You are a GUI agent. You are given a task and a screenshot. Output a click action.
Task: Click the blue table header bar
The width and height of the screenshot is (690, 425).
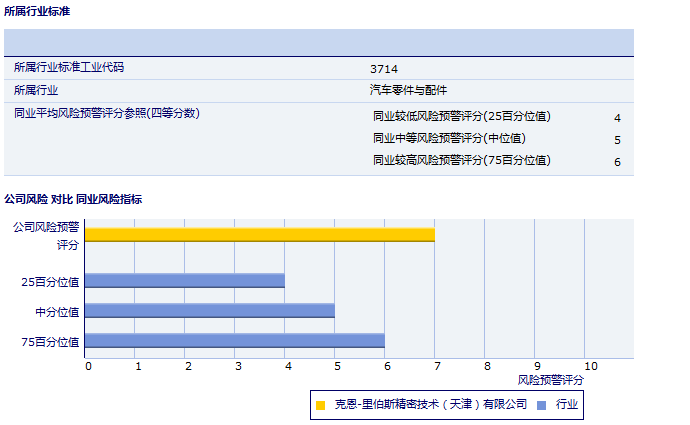point(319,43)
